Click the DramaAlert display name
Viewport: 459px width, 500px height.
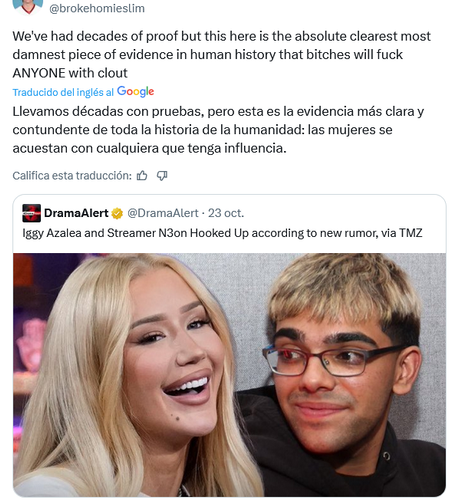76,213
